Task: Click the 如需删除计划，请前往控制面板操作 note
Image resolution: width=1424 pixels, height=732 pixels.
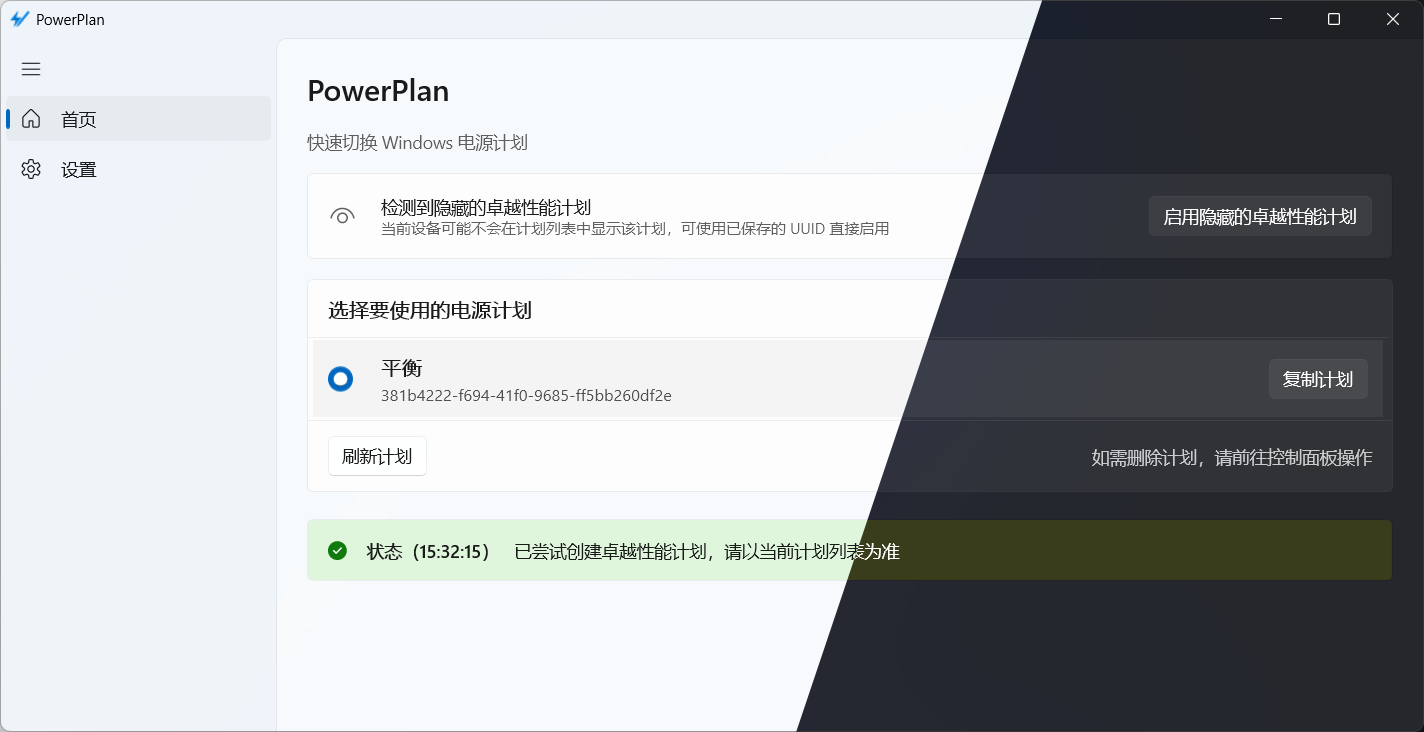Action: click(x=1232, y=457)
